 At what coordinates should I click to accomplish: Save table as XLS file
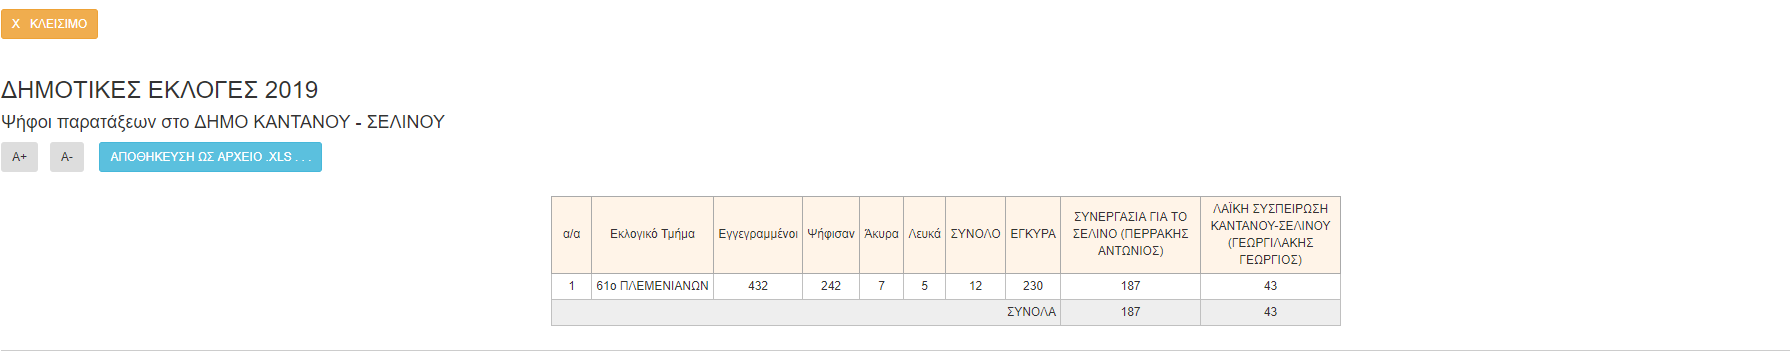(210, 157)
